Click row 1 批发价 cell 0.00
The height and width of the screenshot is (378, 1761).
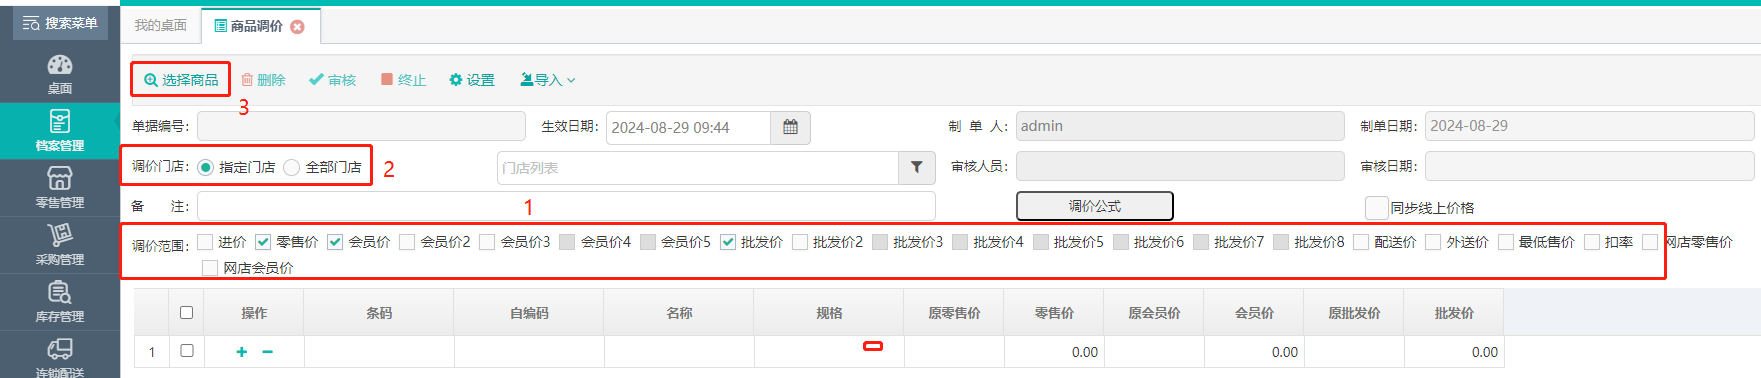click(x=1454, y=352)
